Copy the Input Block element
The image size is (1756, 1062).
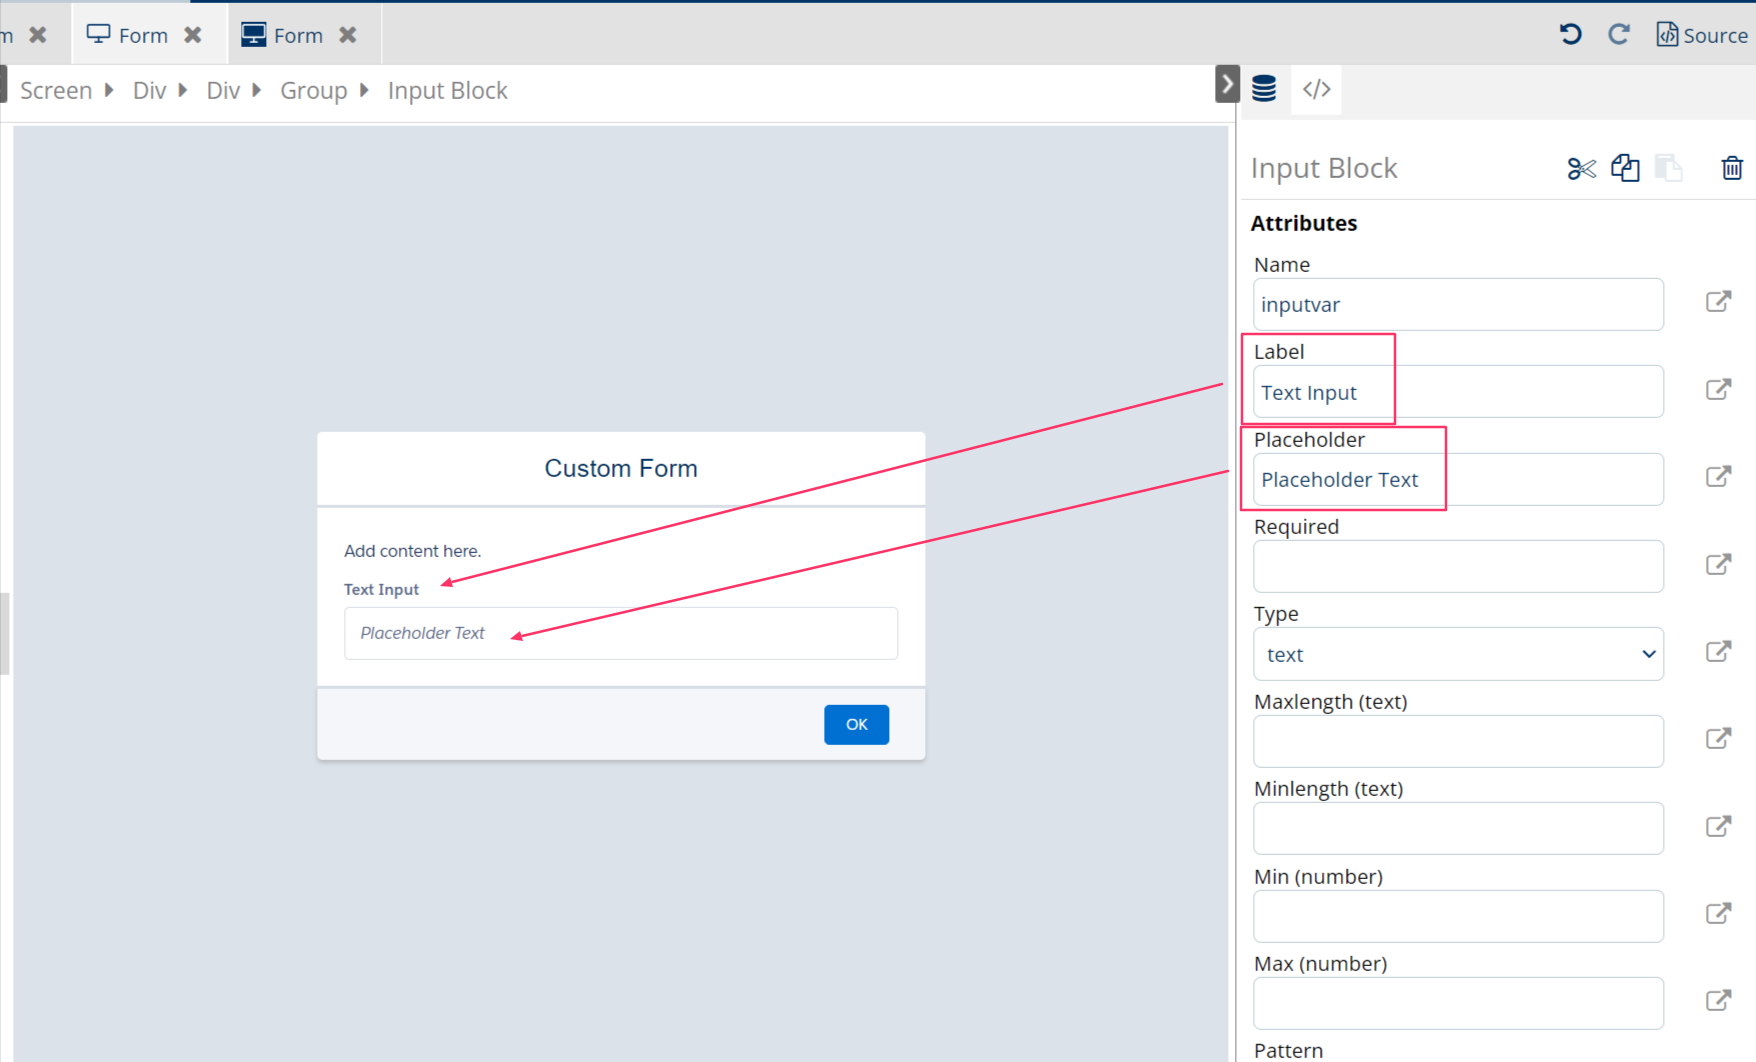click(1625, 169)
